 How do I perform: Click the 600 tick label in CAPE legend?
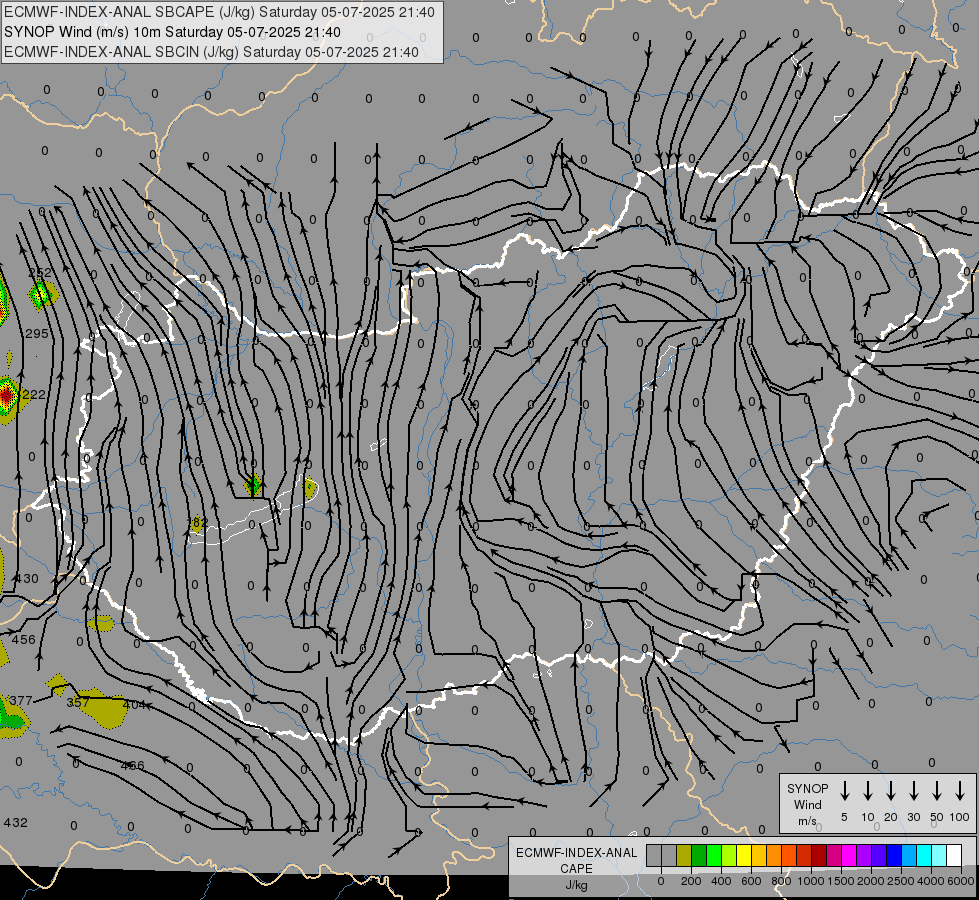(751, 881)
